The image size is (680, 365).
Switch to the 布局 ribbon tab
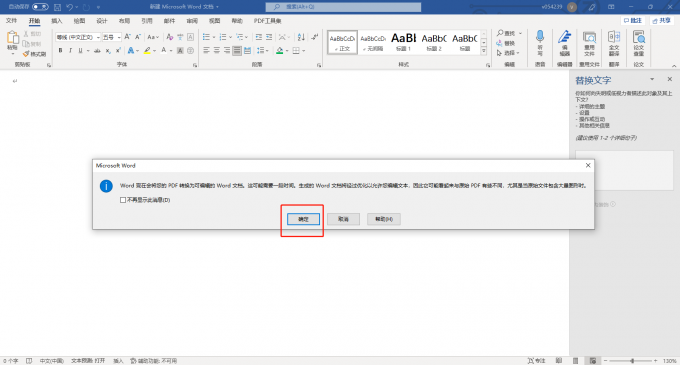pos(124,21)
